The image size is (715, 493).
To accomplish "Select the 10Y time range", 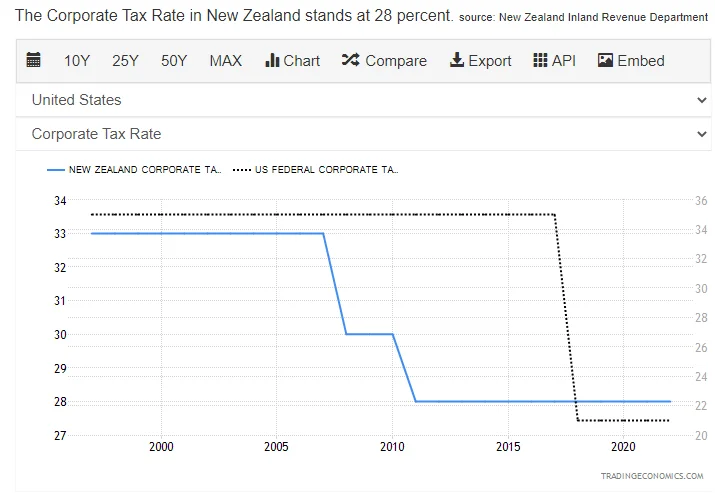I will (x=77, y=60).
